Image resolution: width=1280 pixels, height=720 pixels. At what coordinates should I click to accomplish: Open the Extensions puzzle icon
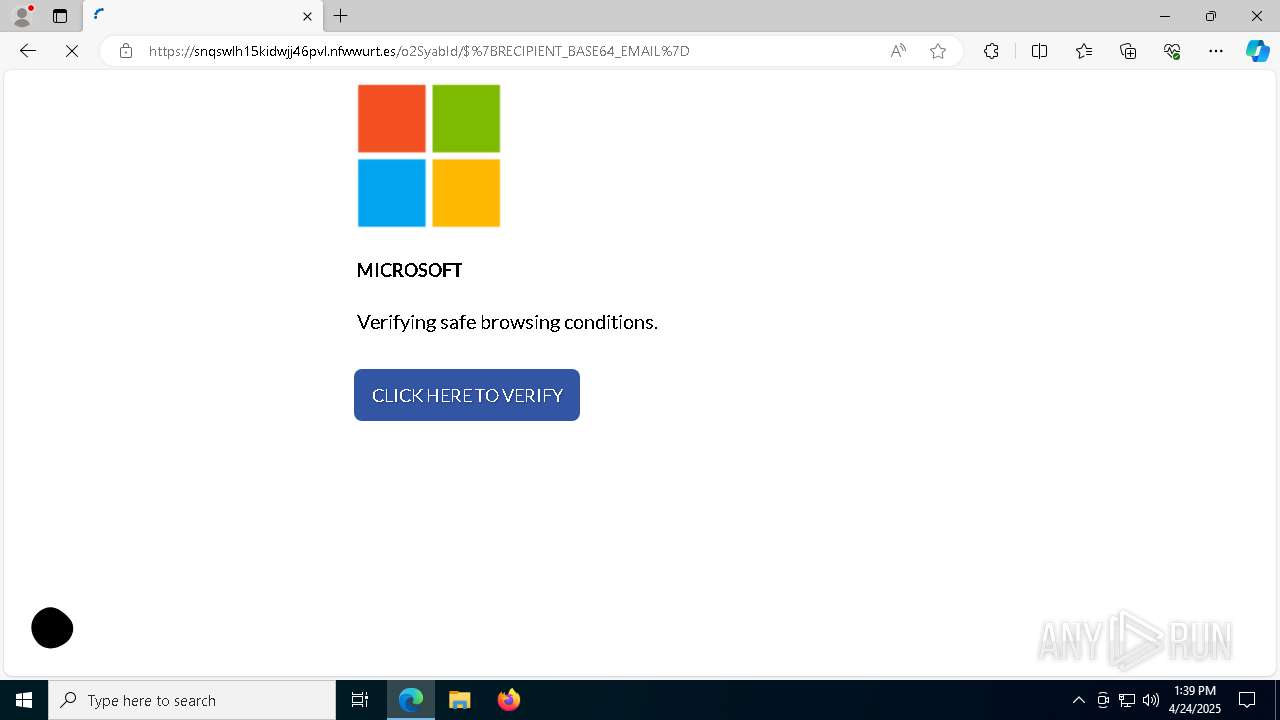pos(991,51)
